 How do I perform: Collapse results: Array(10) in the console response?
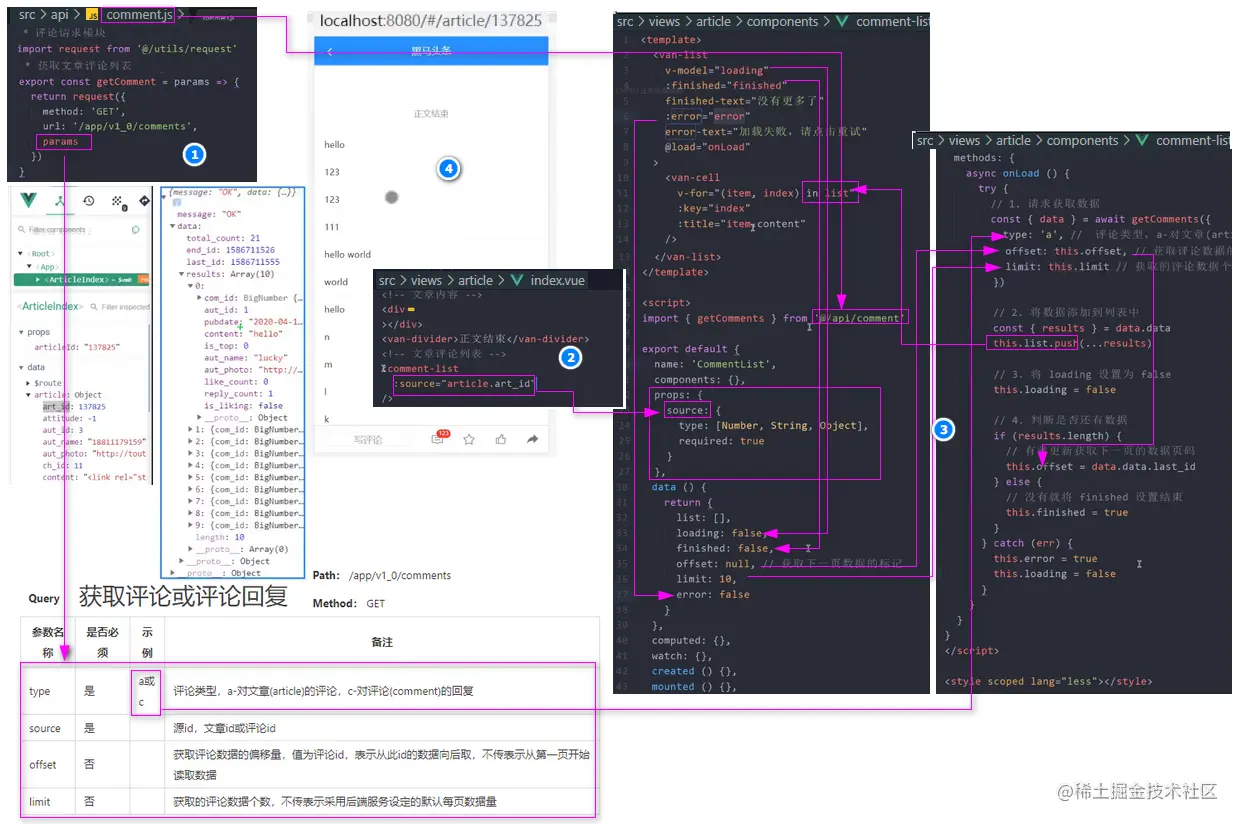pos(182,274)
